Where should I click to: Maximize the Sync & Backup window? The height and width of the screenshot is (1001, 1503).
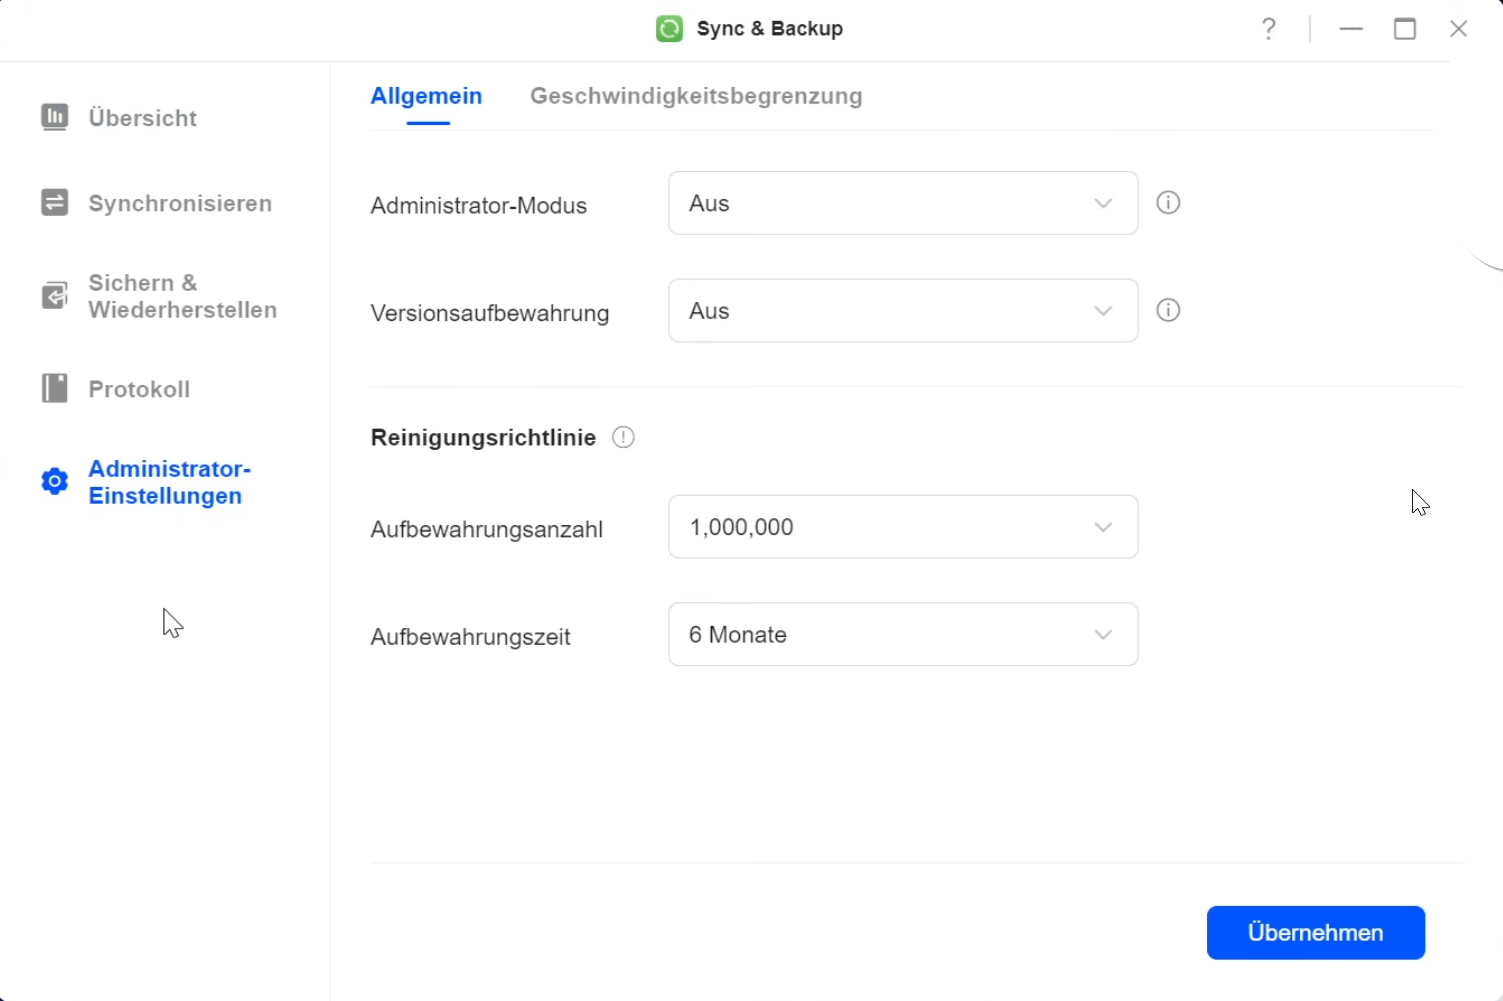[1405, 29]
